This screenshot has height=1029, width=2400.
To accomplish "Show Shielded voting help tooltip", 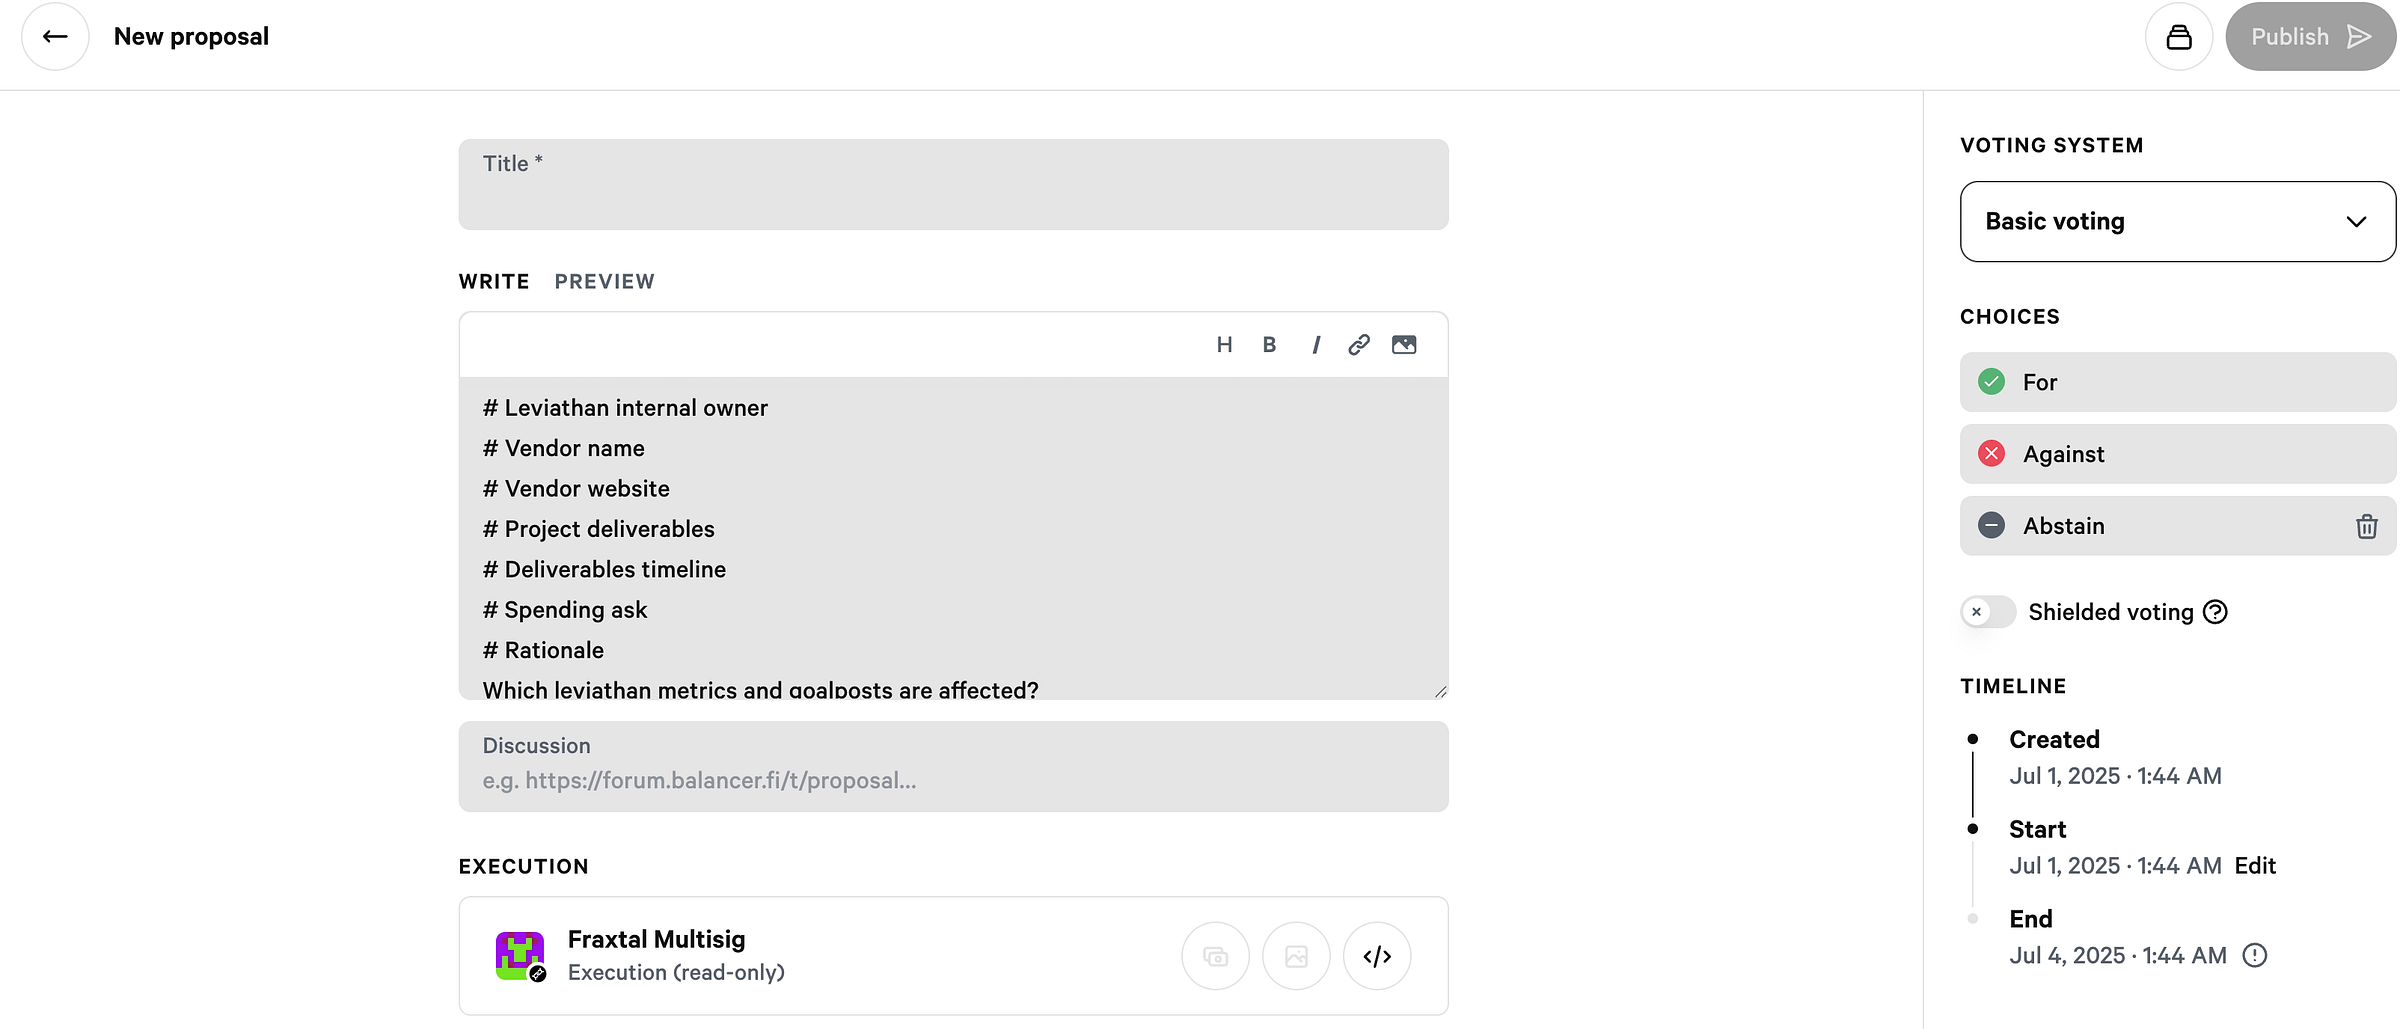I will [2215, 612].
